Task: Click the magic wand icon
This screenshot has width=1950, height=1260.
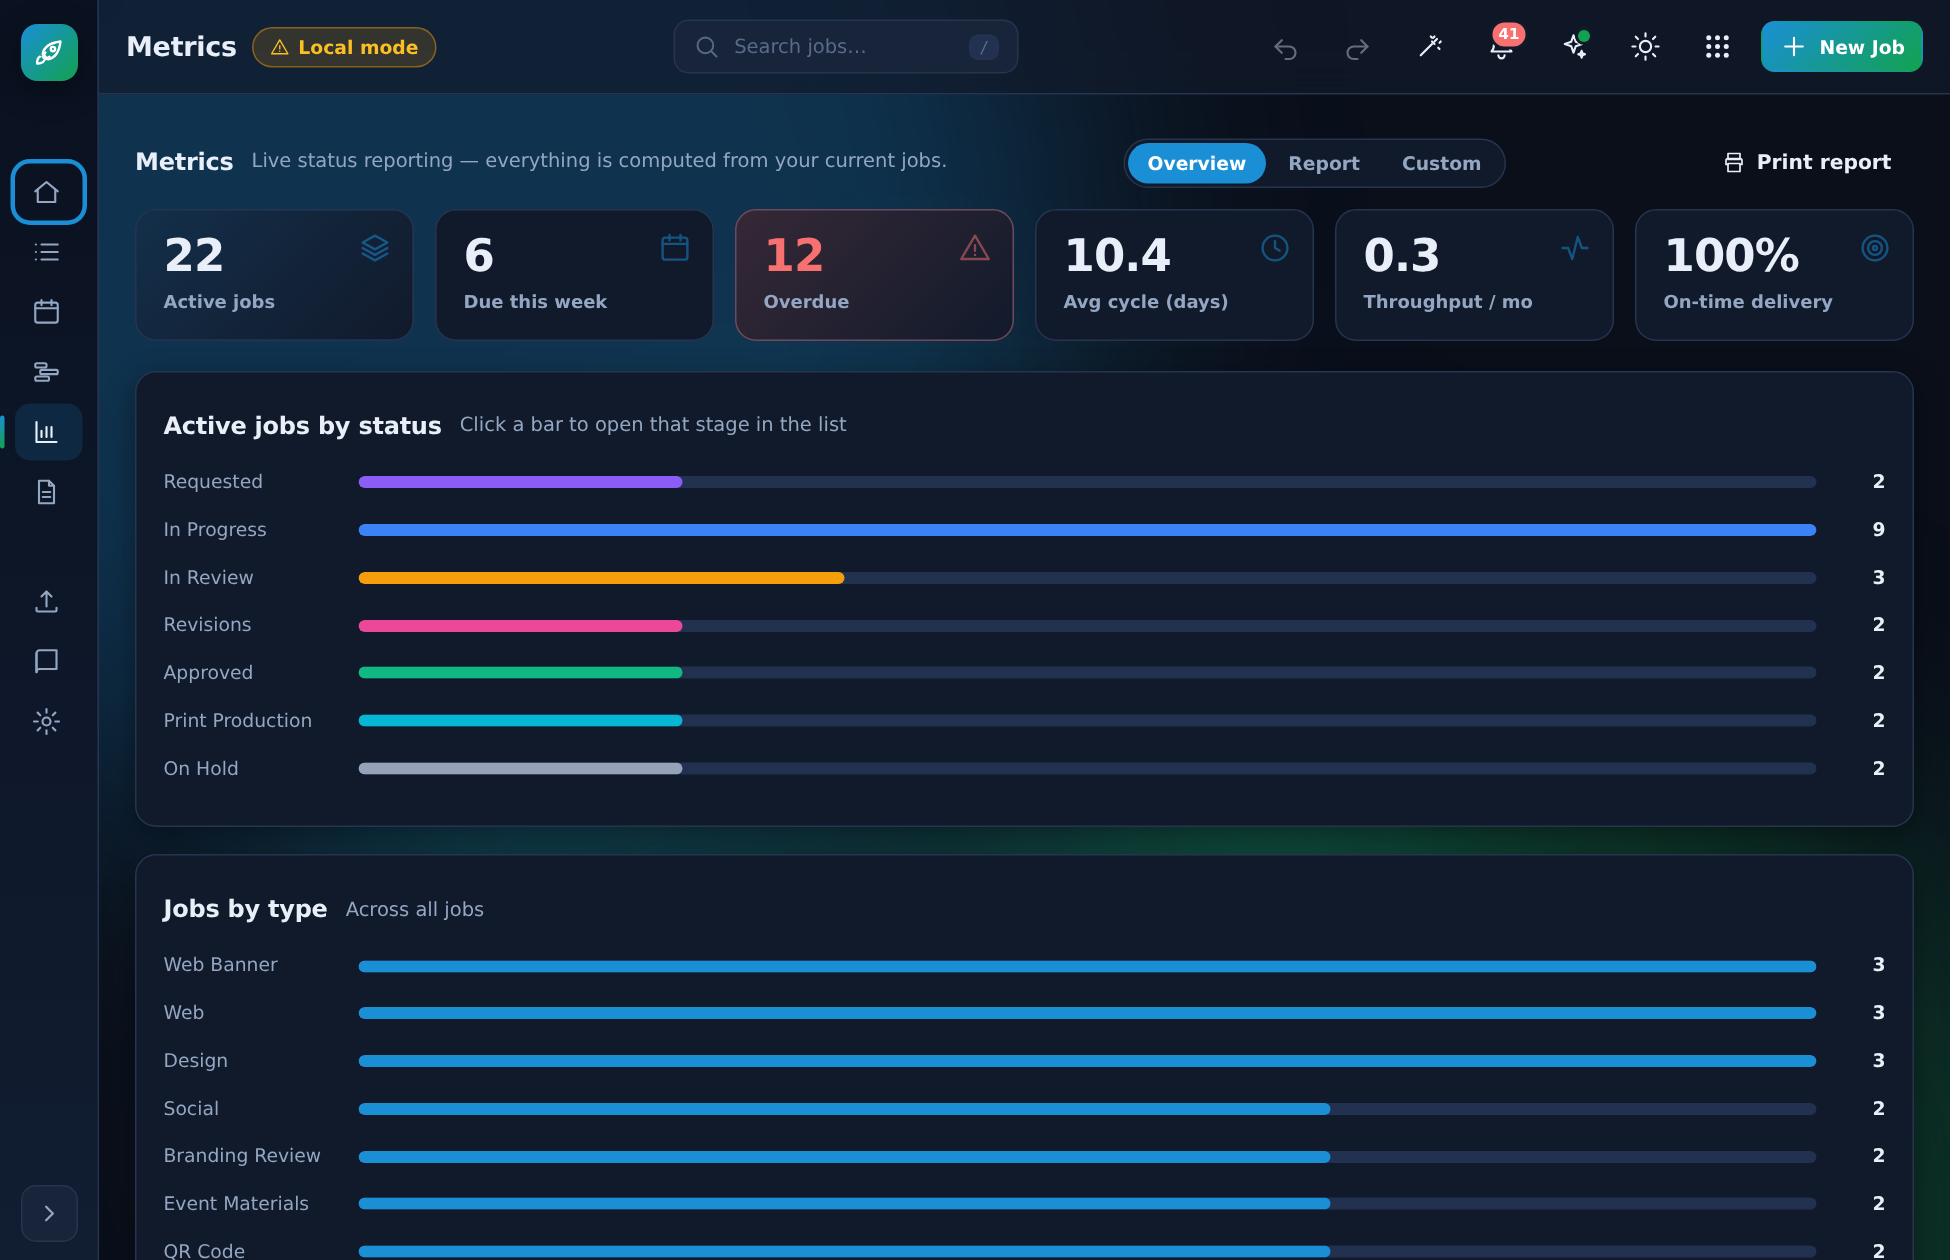Action: tap(1430, 46)
